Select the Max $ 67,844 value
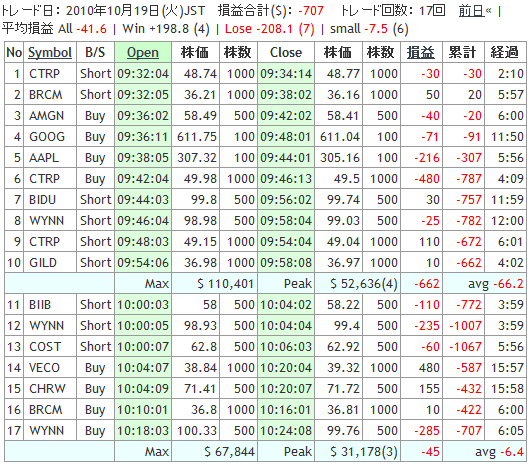Viewport: 529px width, 464px height. (229, 452)
